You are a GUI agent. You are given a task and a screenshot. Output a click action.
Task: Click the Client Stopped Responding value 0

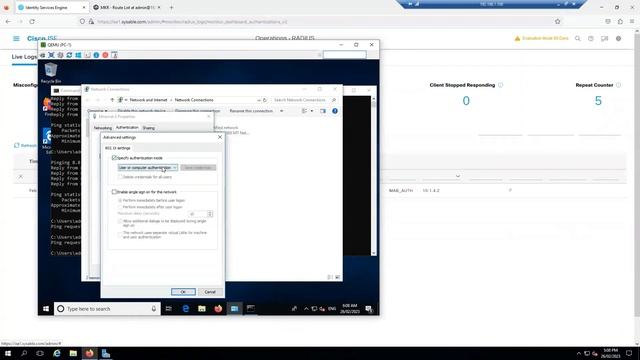(466, 101)
